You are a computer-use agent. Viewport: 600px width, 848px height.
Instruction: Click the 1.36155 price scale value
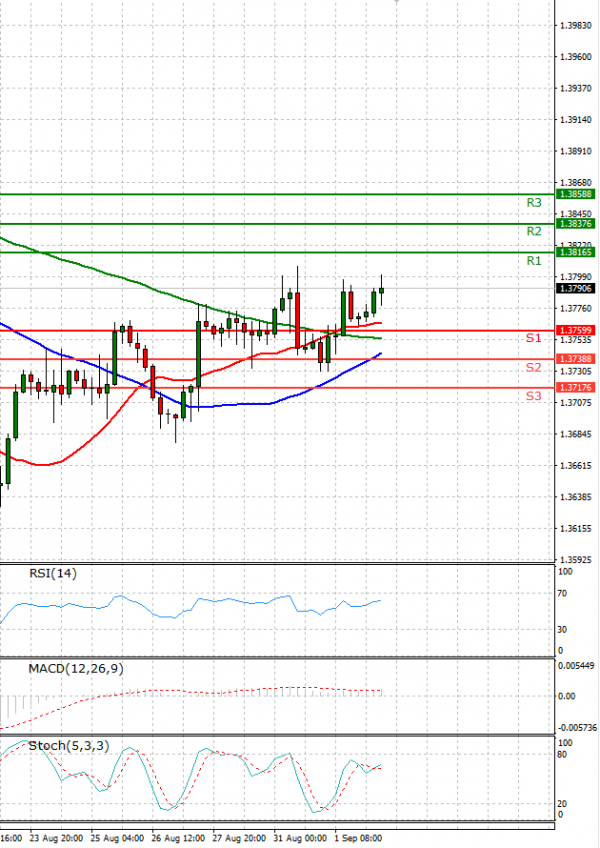point(576,528)
